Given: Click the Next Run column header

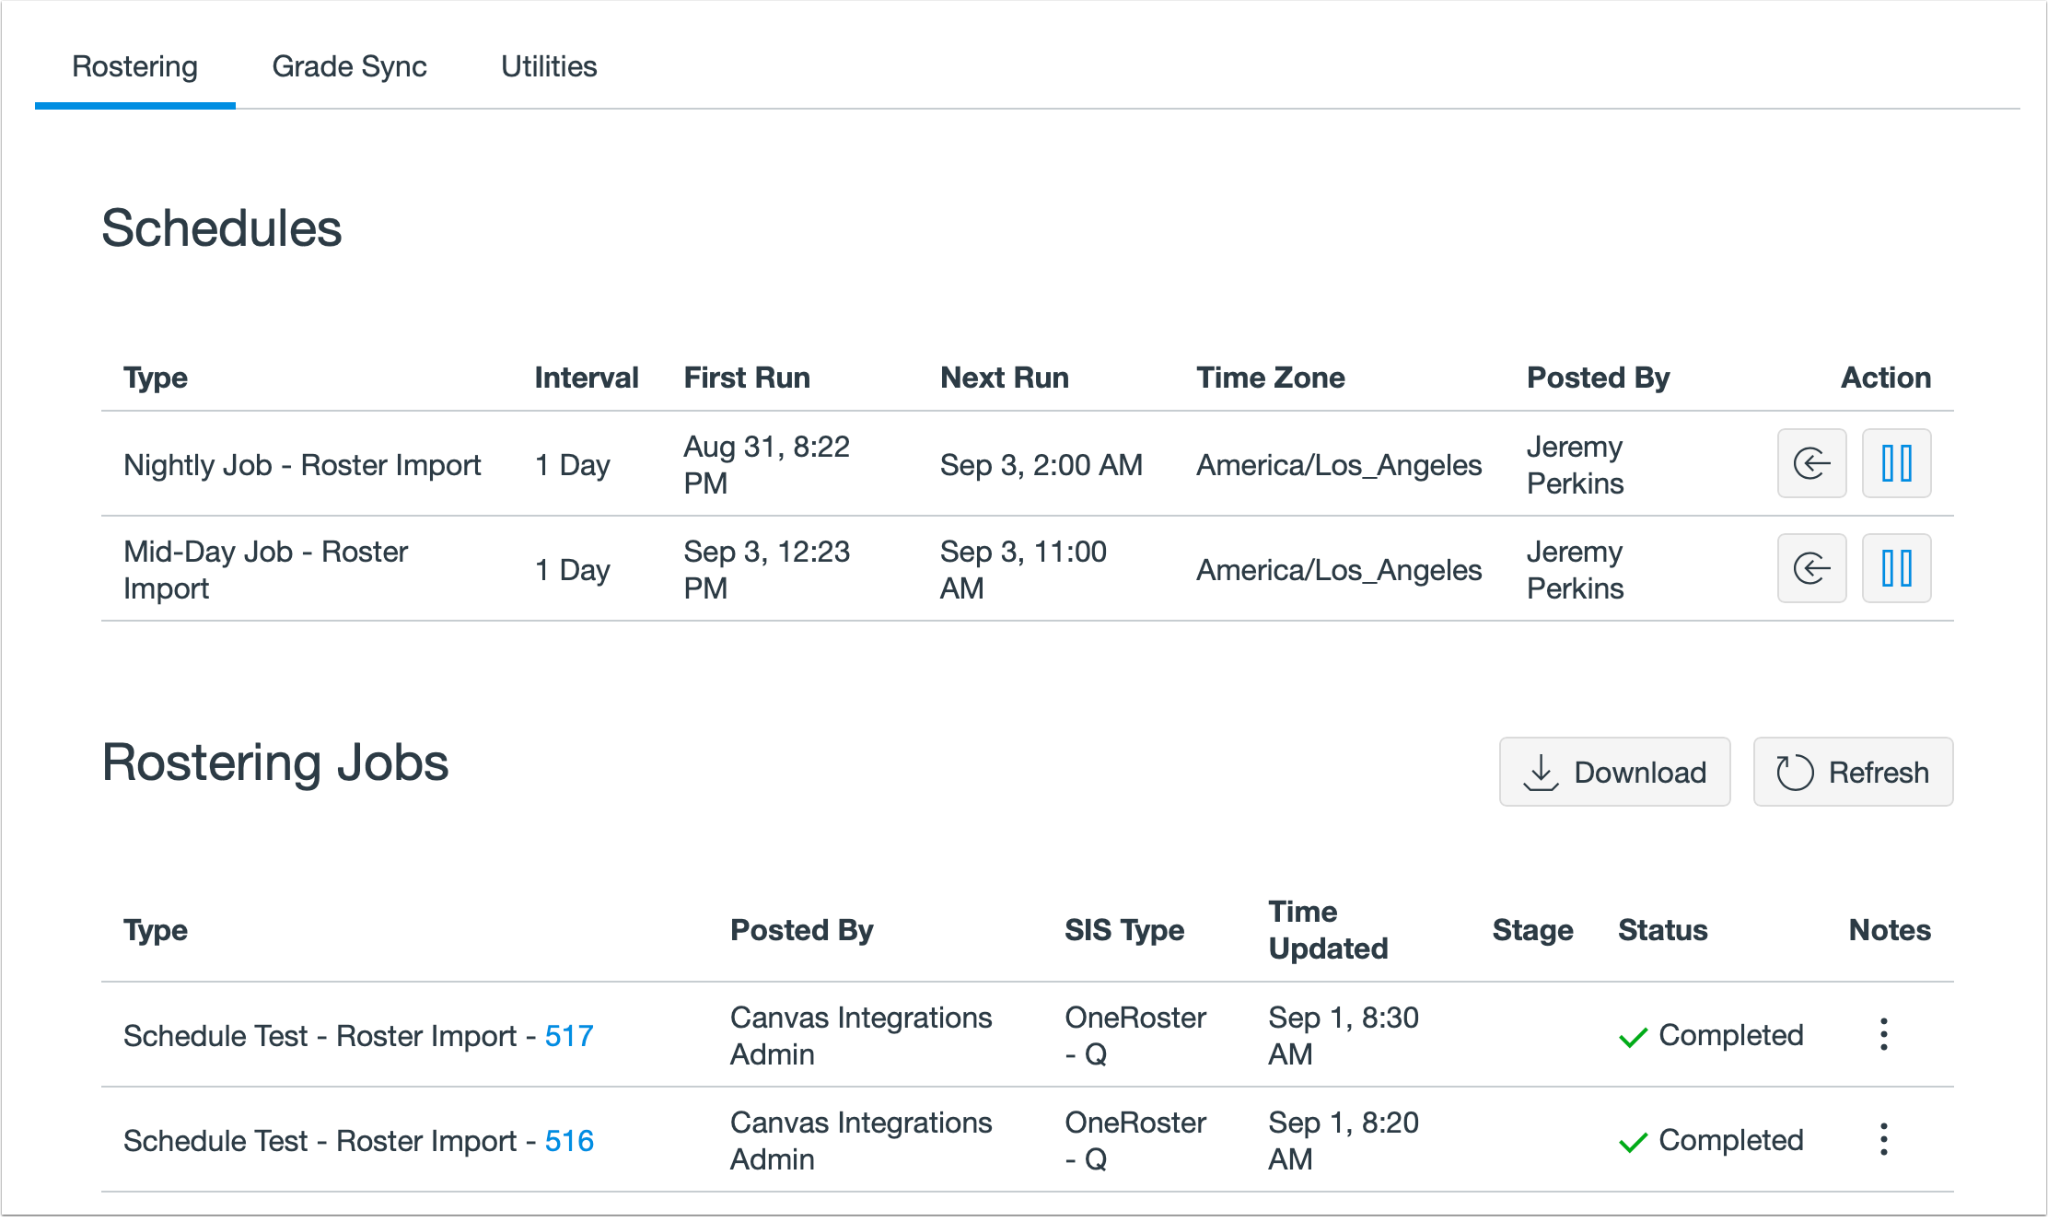Looking at the screenshot, I should 1004,377.
